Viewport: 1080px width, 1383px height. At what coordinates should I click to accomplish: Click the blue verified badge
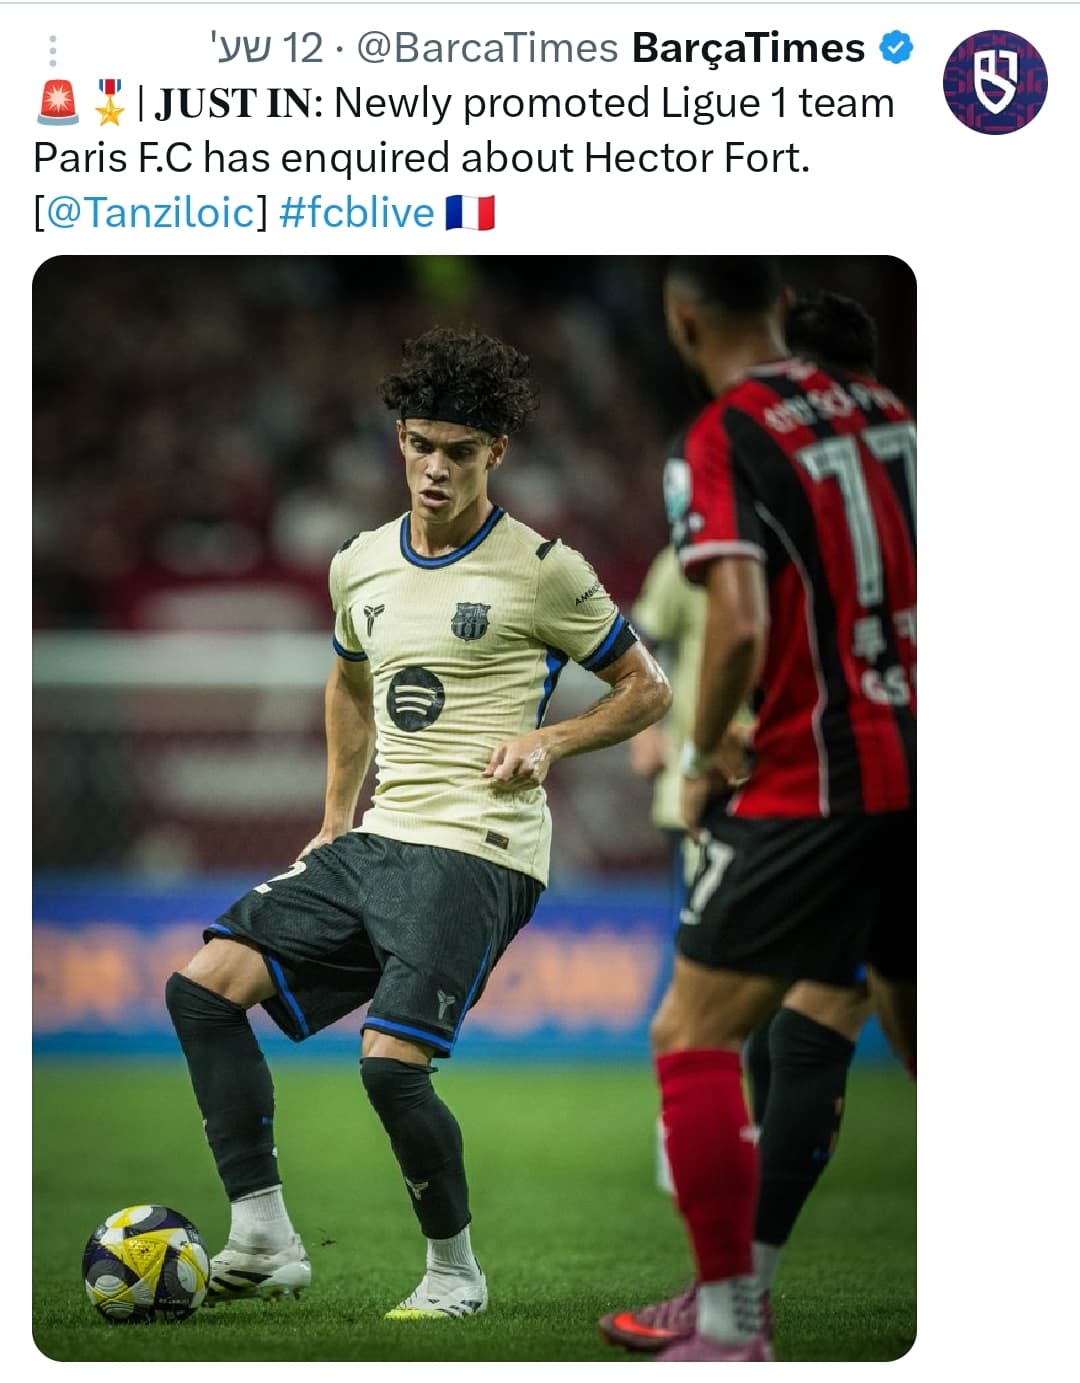point(896,47)
